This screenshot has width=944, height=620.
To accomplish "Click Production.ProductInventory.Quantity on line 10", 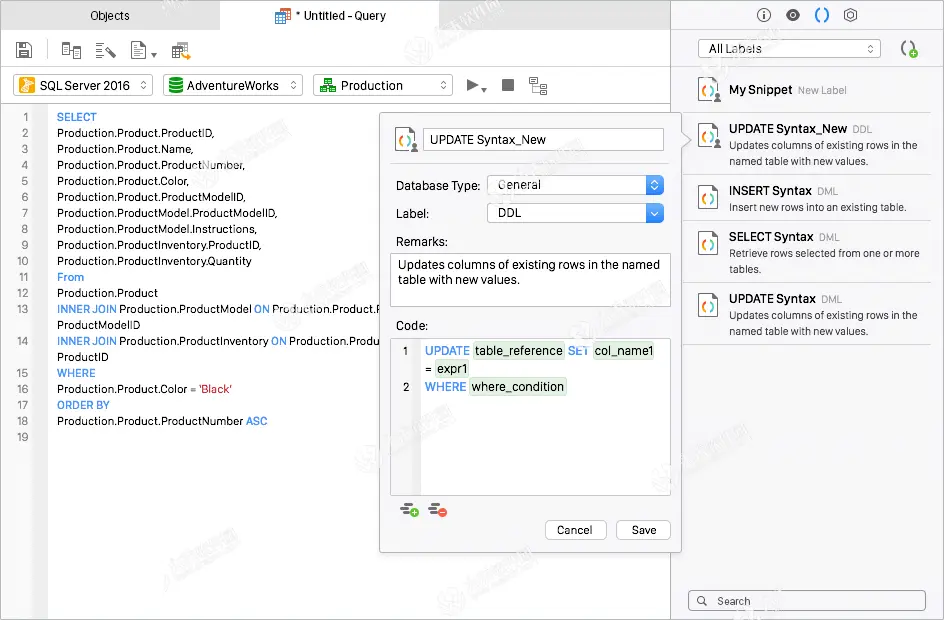I will 154,261.
